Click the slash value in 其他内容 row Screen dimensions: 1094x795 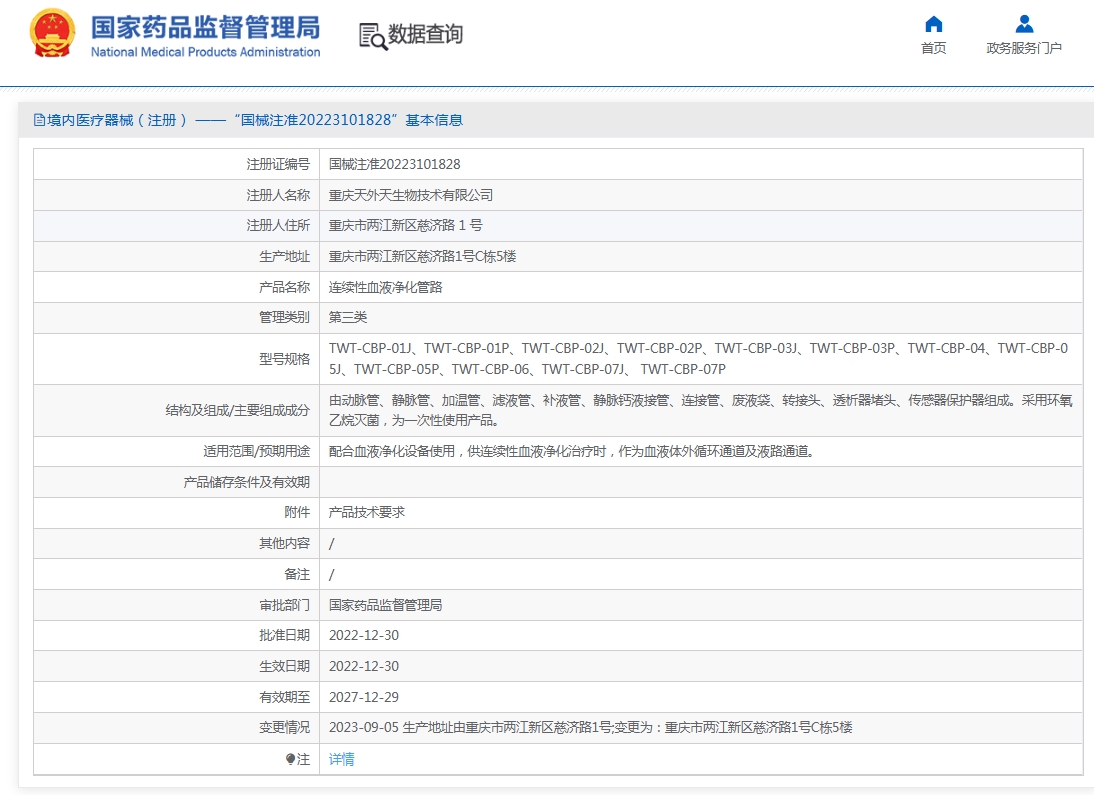[331, 543]
